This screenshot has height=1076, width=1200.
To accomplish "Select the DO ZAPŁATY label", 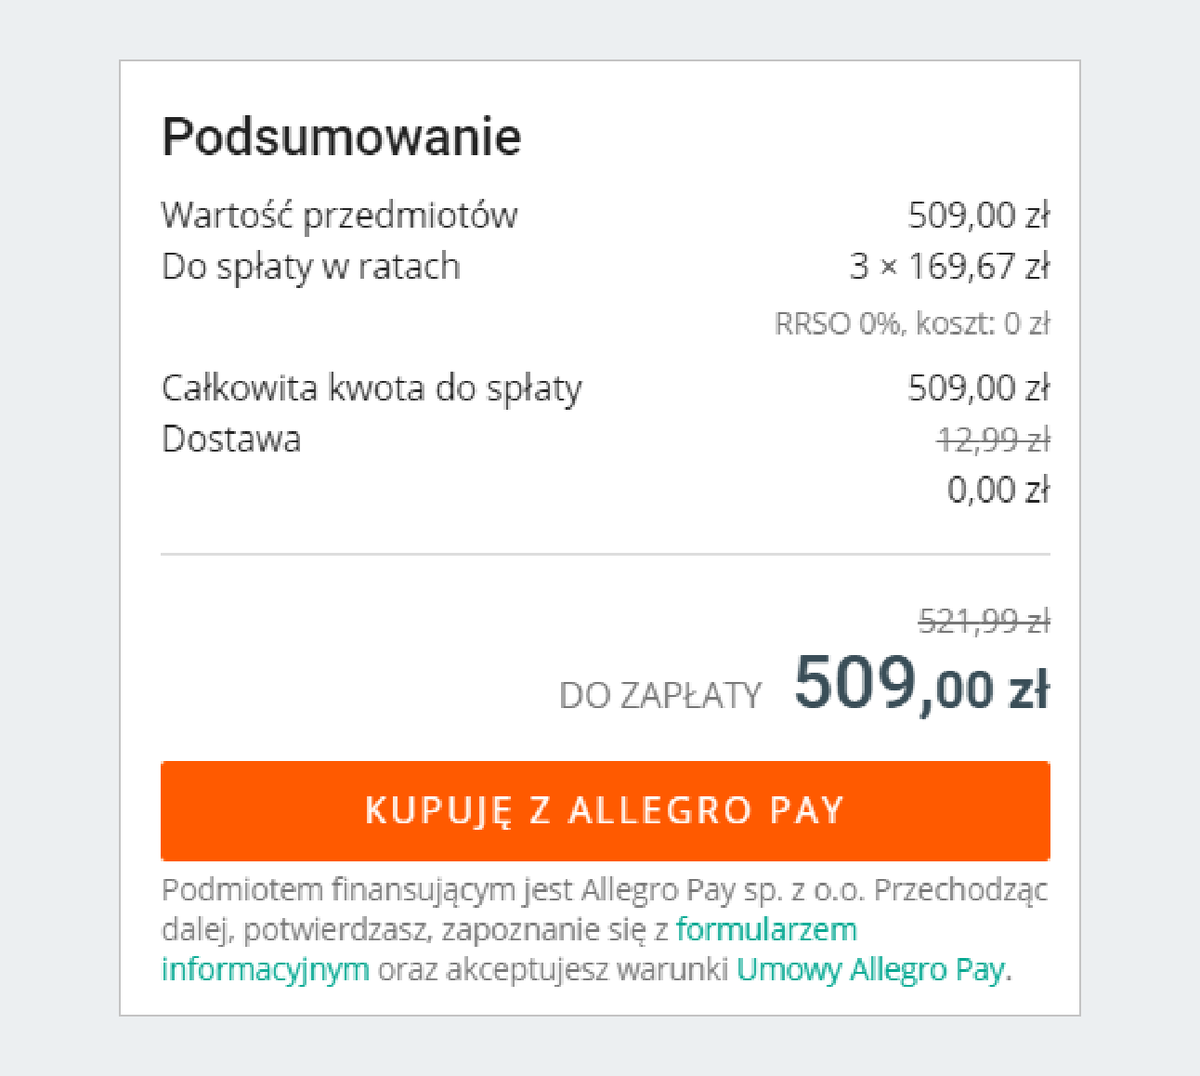I will pos(660,696).
